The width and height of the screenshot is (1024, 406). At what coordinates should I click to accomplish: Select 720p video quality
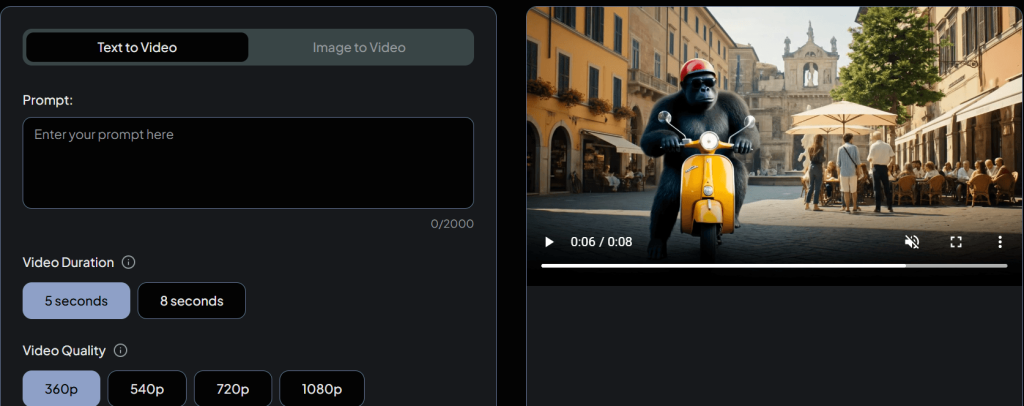232,388
